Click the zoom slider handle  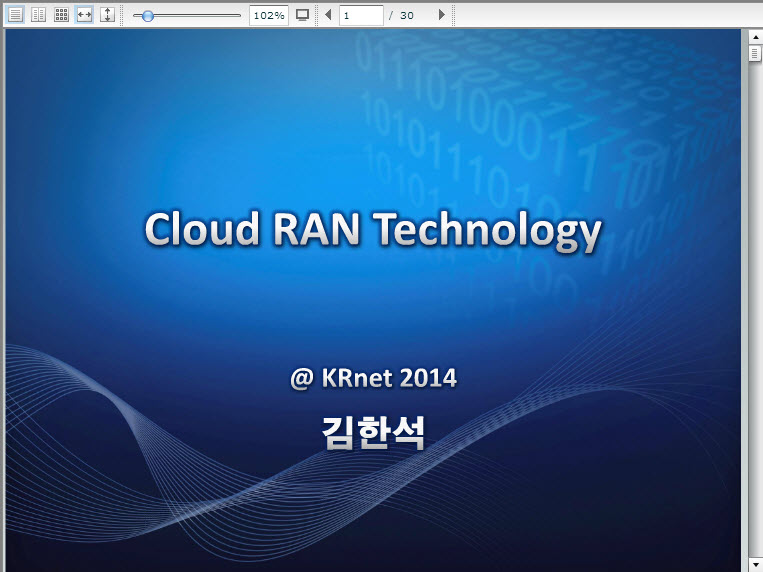point(147,16)
